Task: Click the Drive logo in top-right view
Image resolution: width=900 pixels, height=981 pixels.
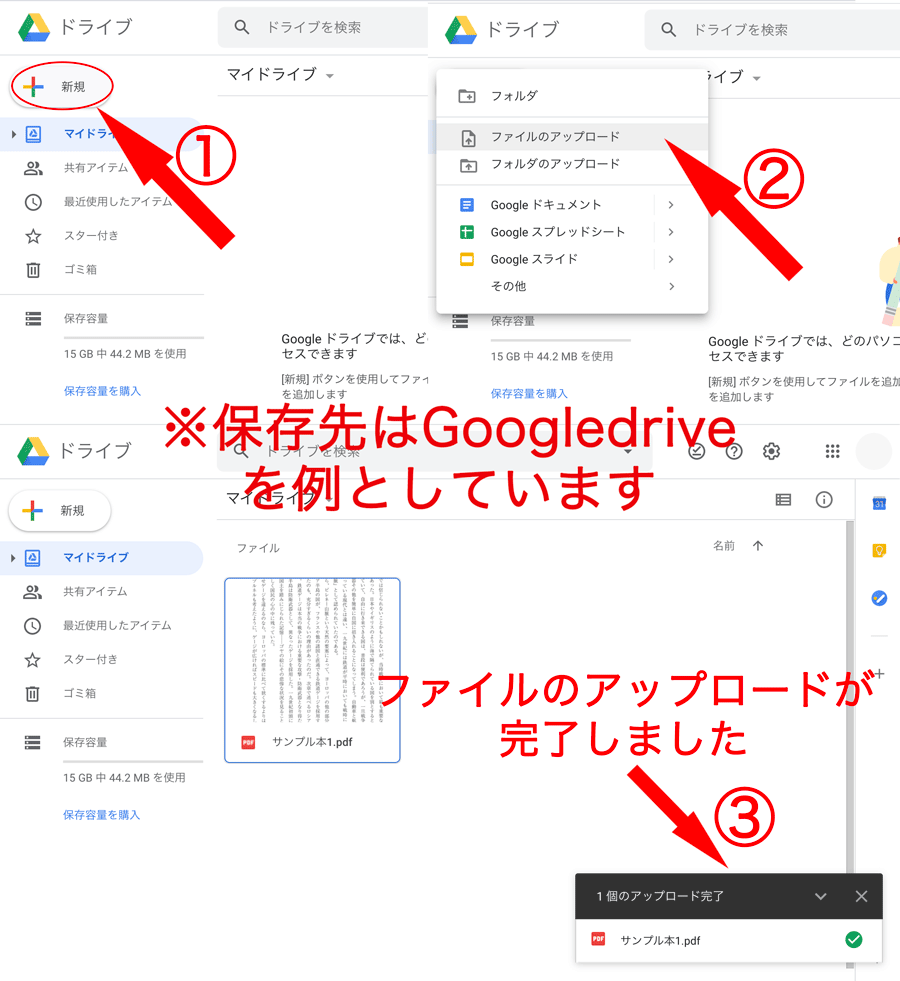Action: pyautogui.click(x=461, y=29)
